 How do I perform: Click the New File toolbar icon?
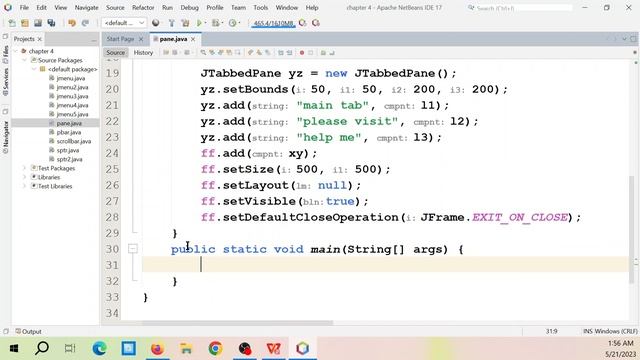point(12,23)
